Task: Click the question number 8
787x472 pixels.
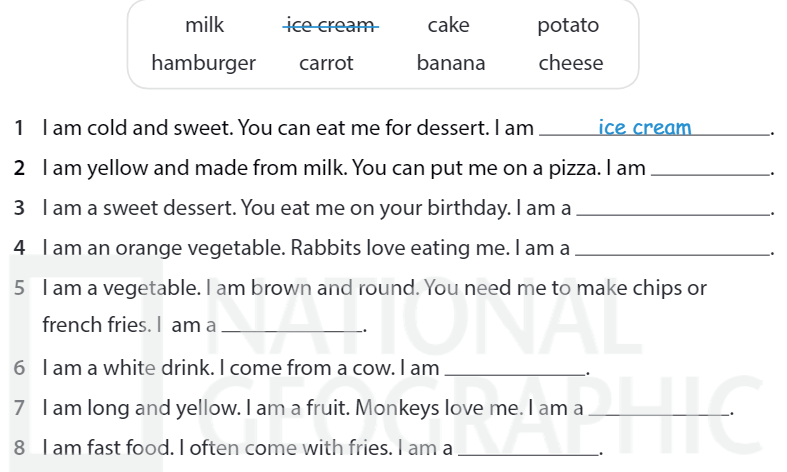Action: coord(19,448)
